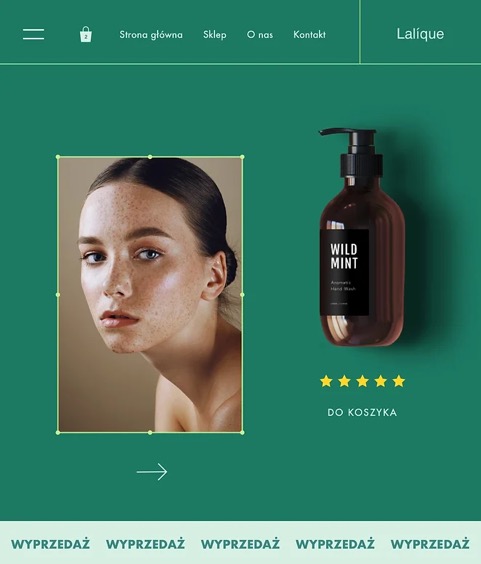
Task: Select the woman's portrait image
Action: tap(150, 295)
